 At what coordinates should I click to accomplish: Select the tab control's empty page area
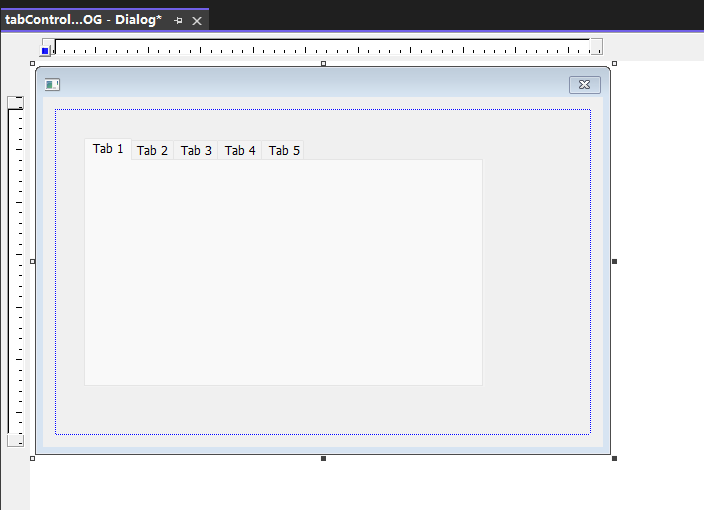[x=283, y=272]
